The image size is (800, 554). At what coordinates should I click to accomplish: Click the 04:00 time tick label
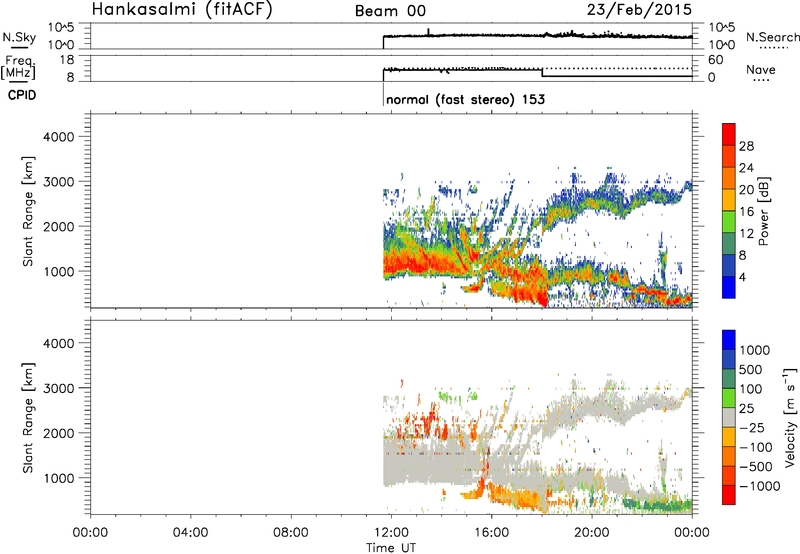point(190,533)
